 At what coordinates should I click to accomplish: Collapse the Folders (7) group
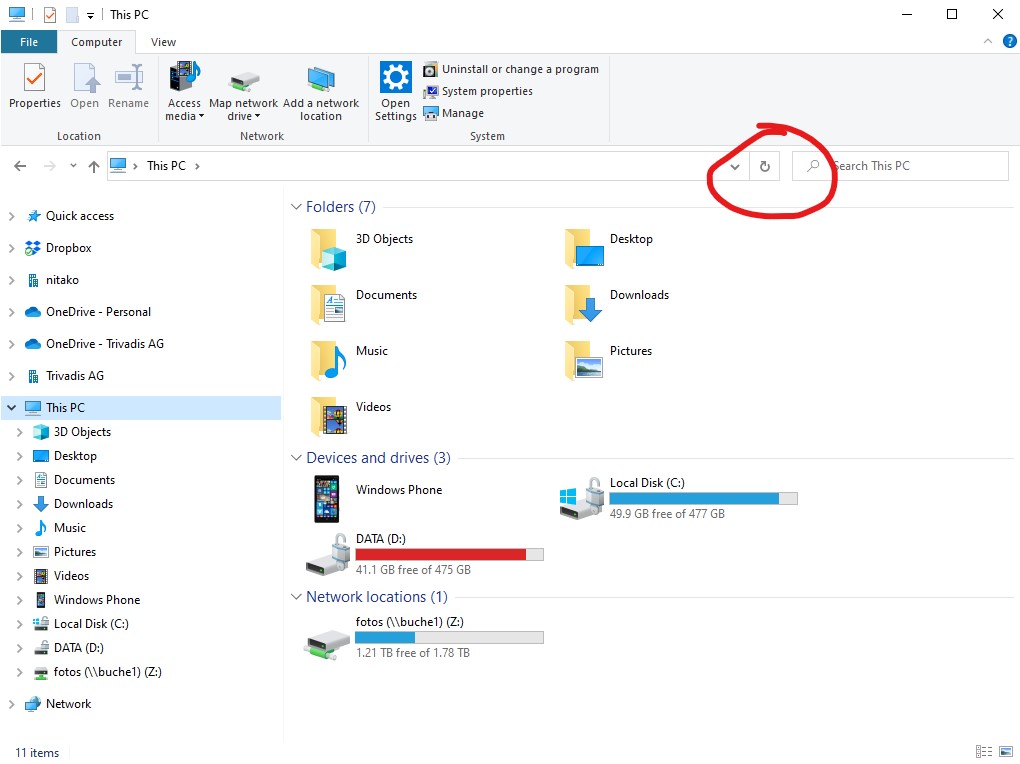click(296, 207)
